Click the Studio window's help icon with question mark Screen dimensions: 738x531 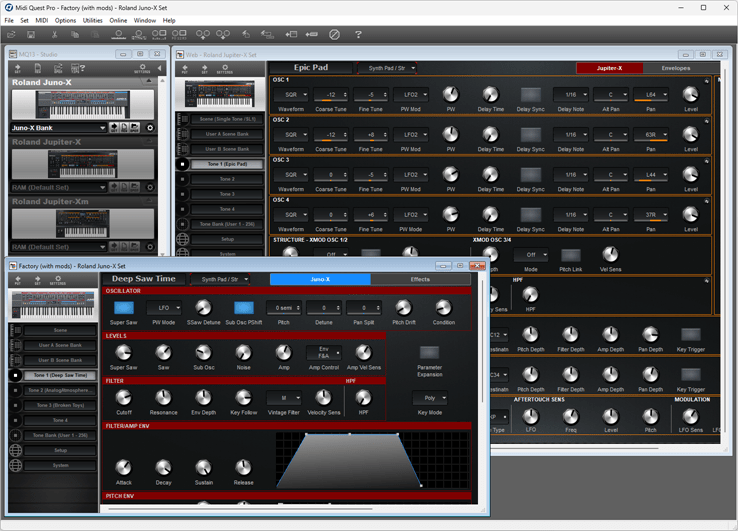click(x=78, y=68)
